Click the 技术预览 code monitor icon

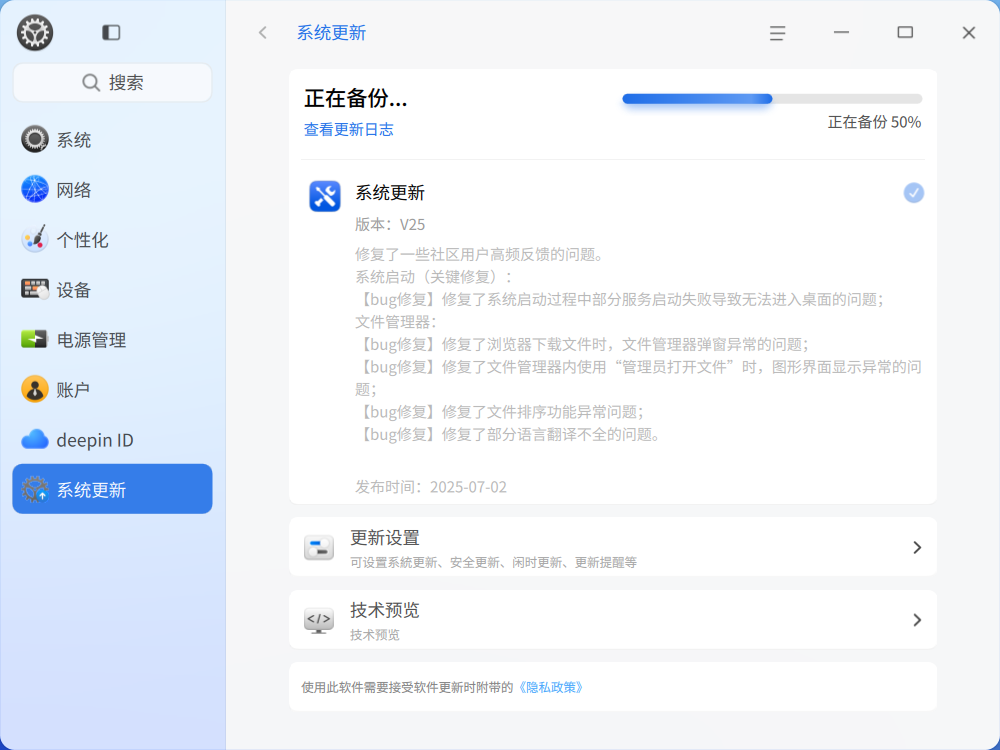coord(319,620)
